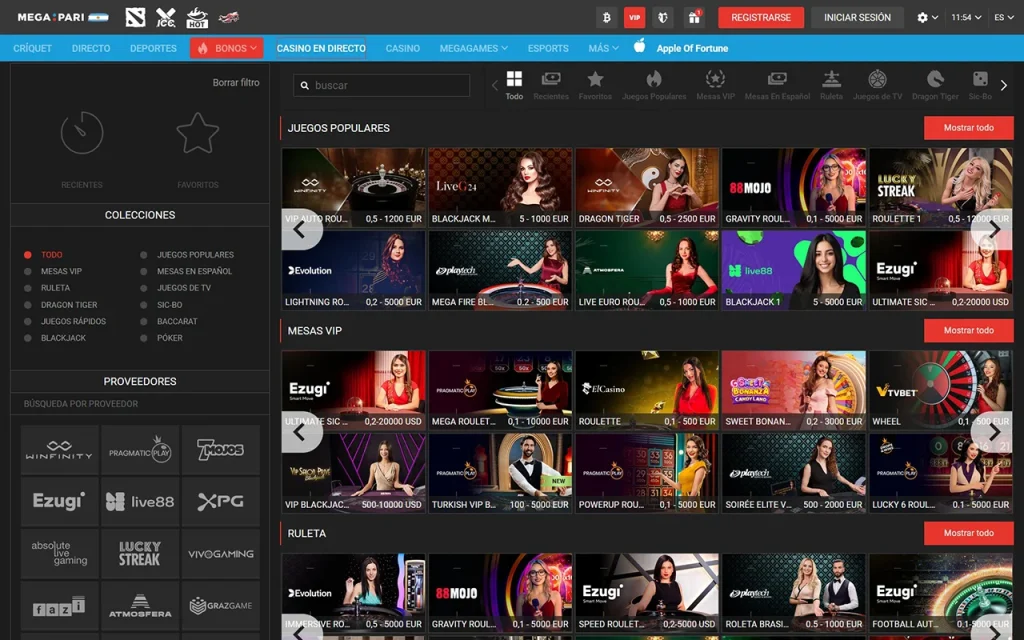Expand the Bonos dropdown
Image resolution: width=1024 pixels, height=640 pixels.
[227, 48]
